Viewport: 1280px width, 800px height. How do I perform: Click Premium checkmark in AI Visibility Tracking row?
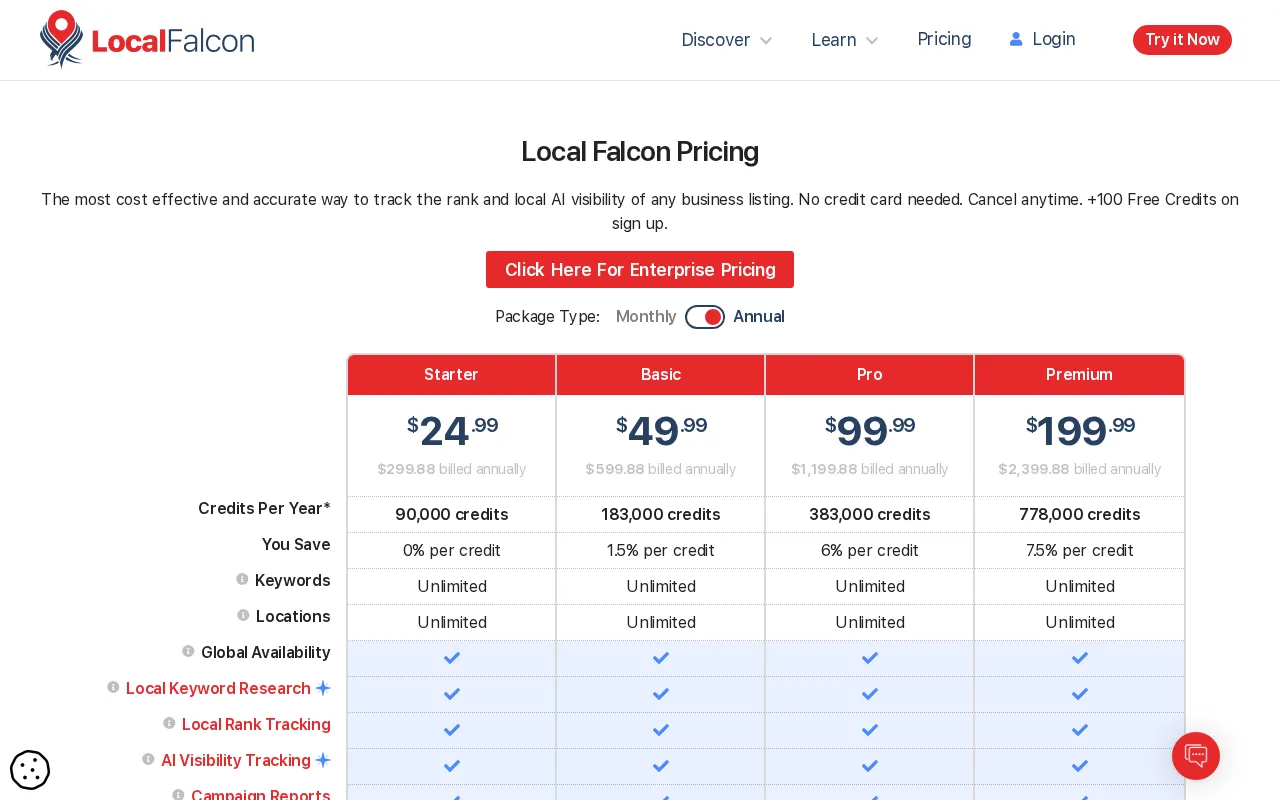click(x=1080, y=766)
